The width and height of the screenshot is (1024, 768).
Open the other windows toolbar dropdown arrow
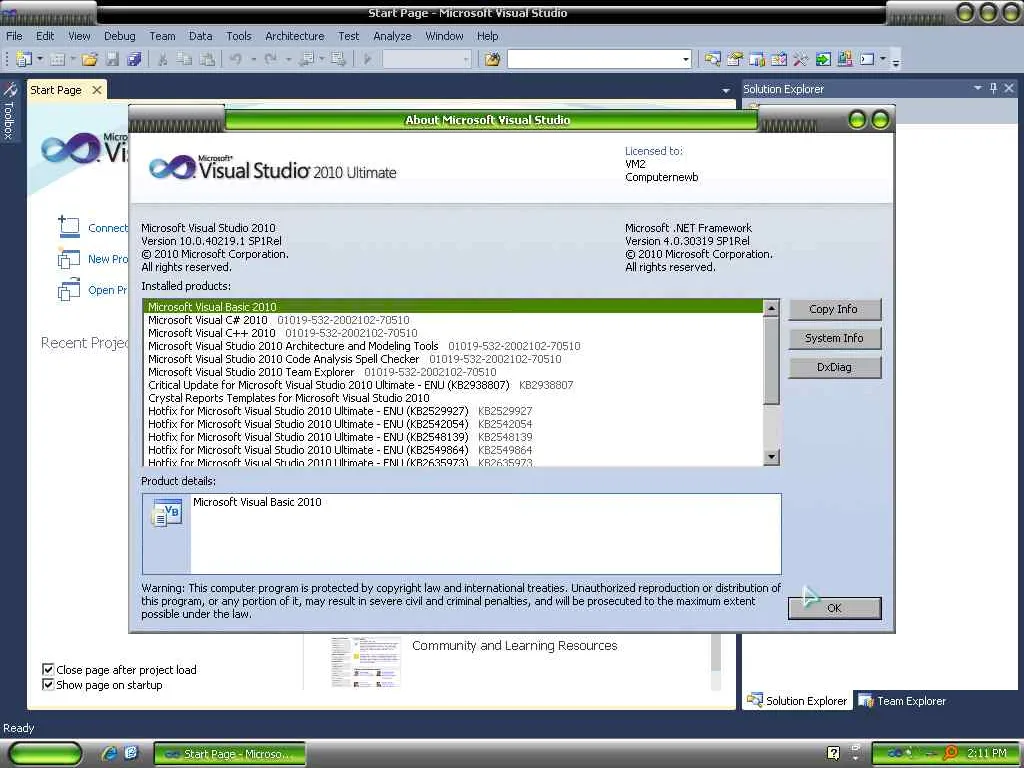tap(883, 59)
